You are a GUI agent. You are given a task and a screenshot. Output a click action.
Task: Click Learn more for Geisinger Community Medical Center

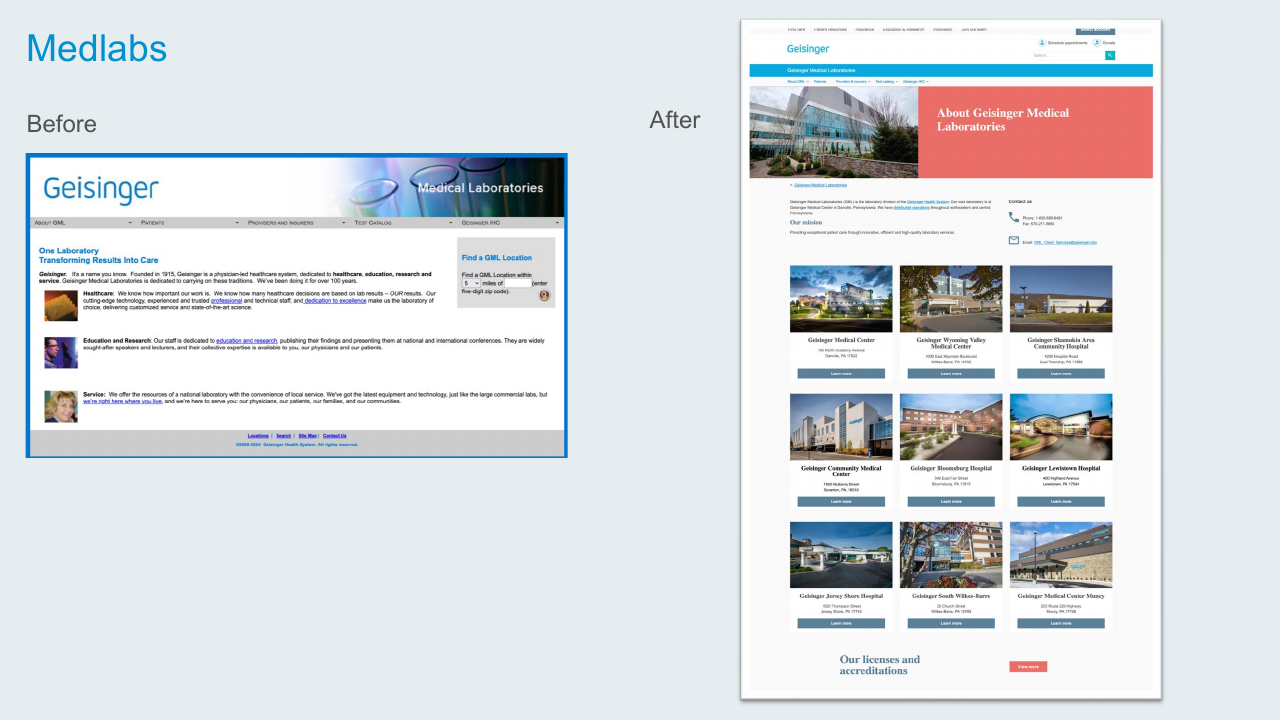click(x=841, y=501)
